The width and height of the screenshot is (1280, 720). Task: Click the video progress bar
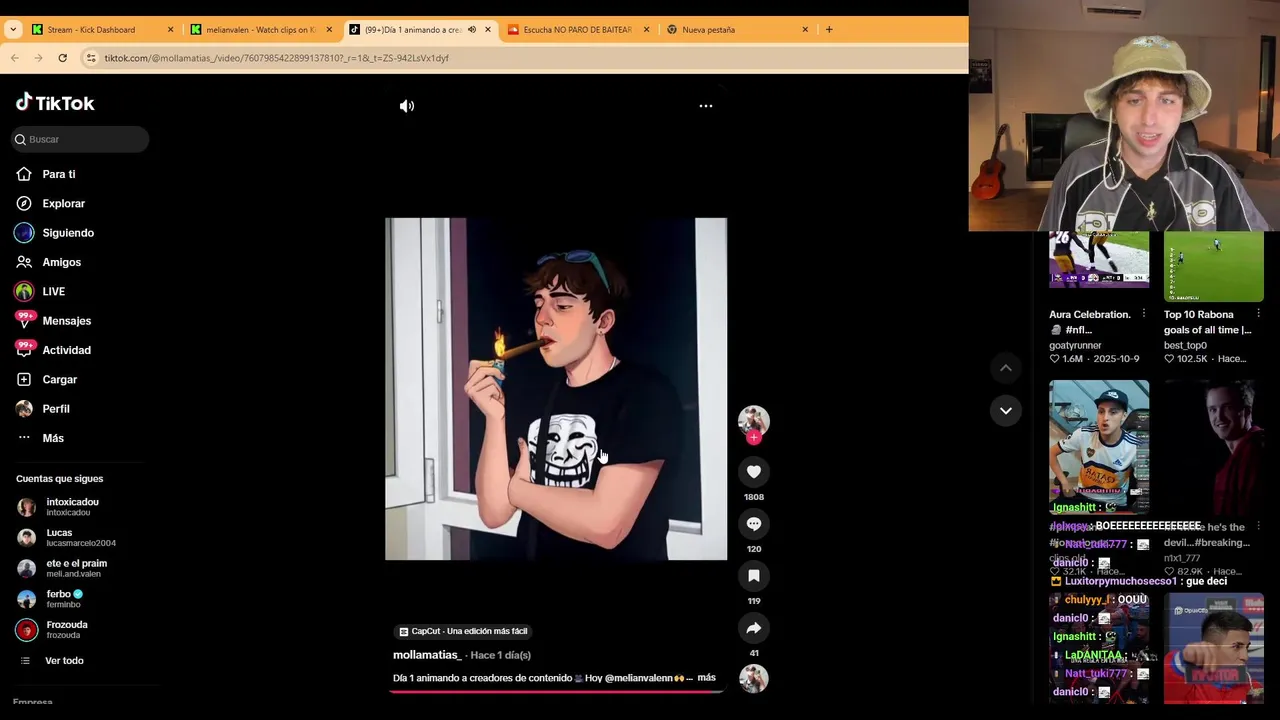point(556,690)
